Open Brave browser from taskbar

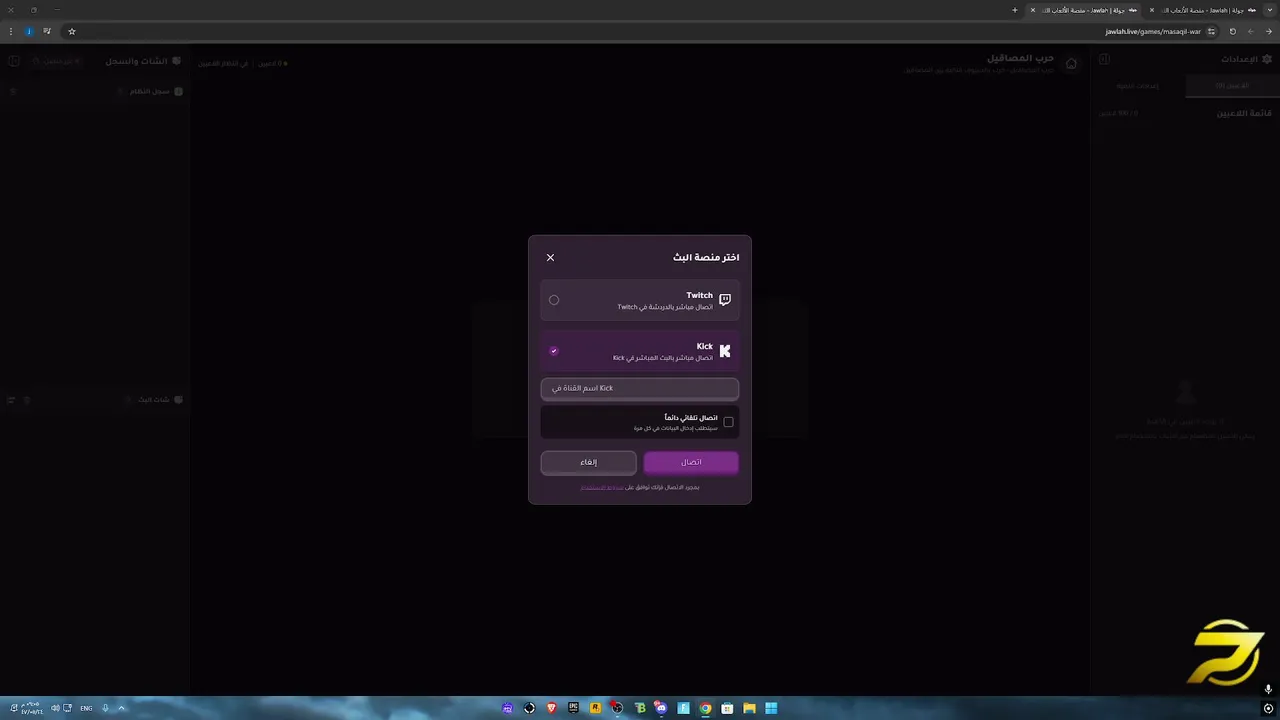tap(551, 708)
